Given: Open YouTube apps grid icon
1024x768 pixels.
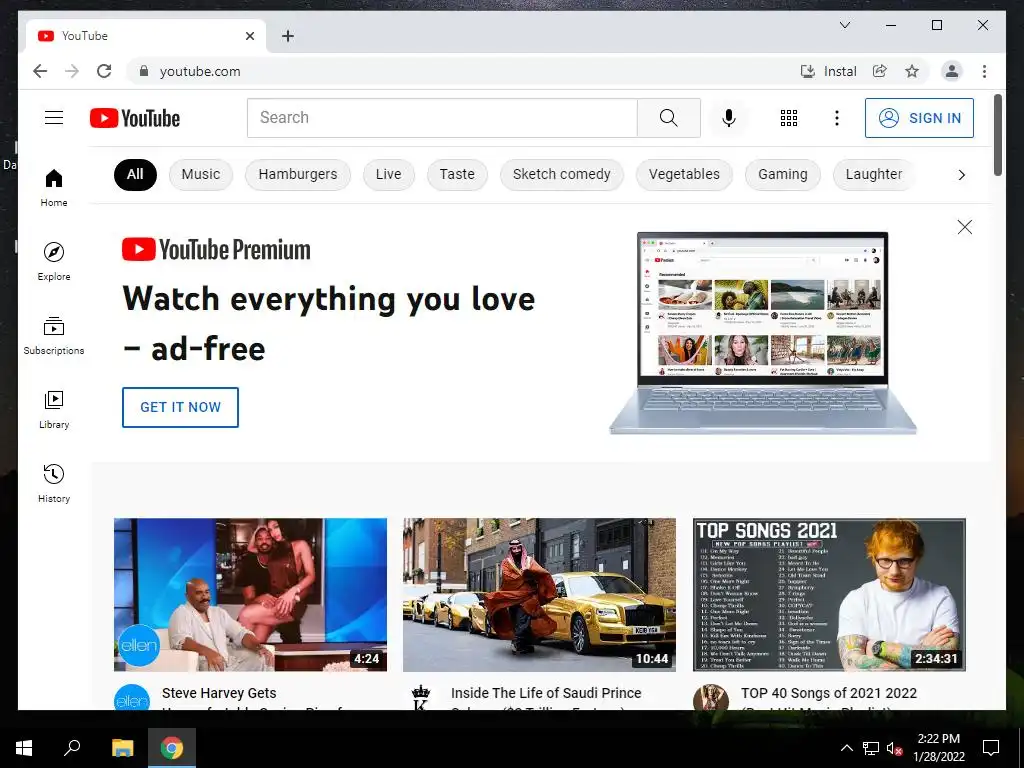Looking at the screenshot, I should (789, 118).
